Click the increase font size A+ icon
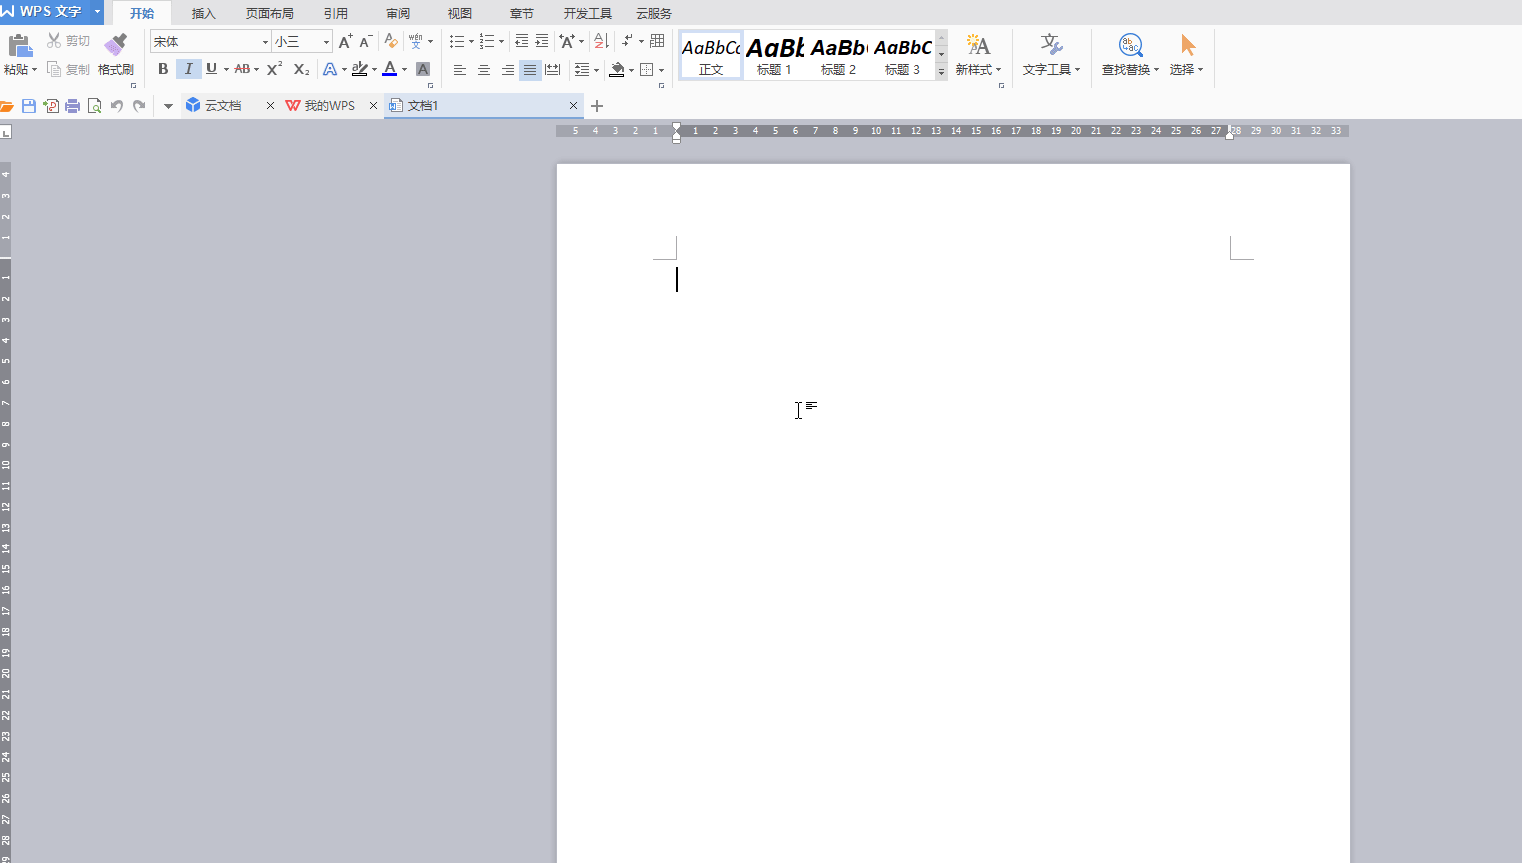Screen dimensions: 1522x863 coord(345,42)
